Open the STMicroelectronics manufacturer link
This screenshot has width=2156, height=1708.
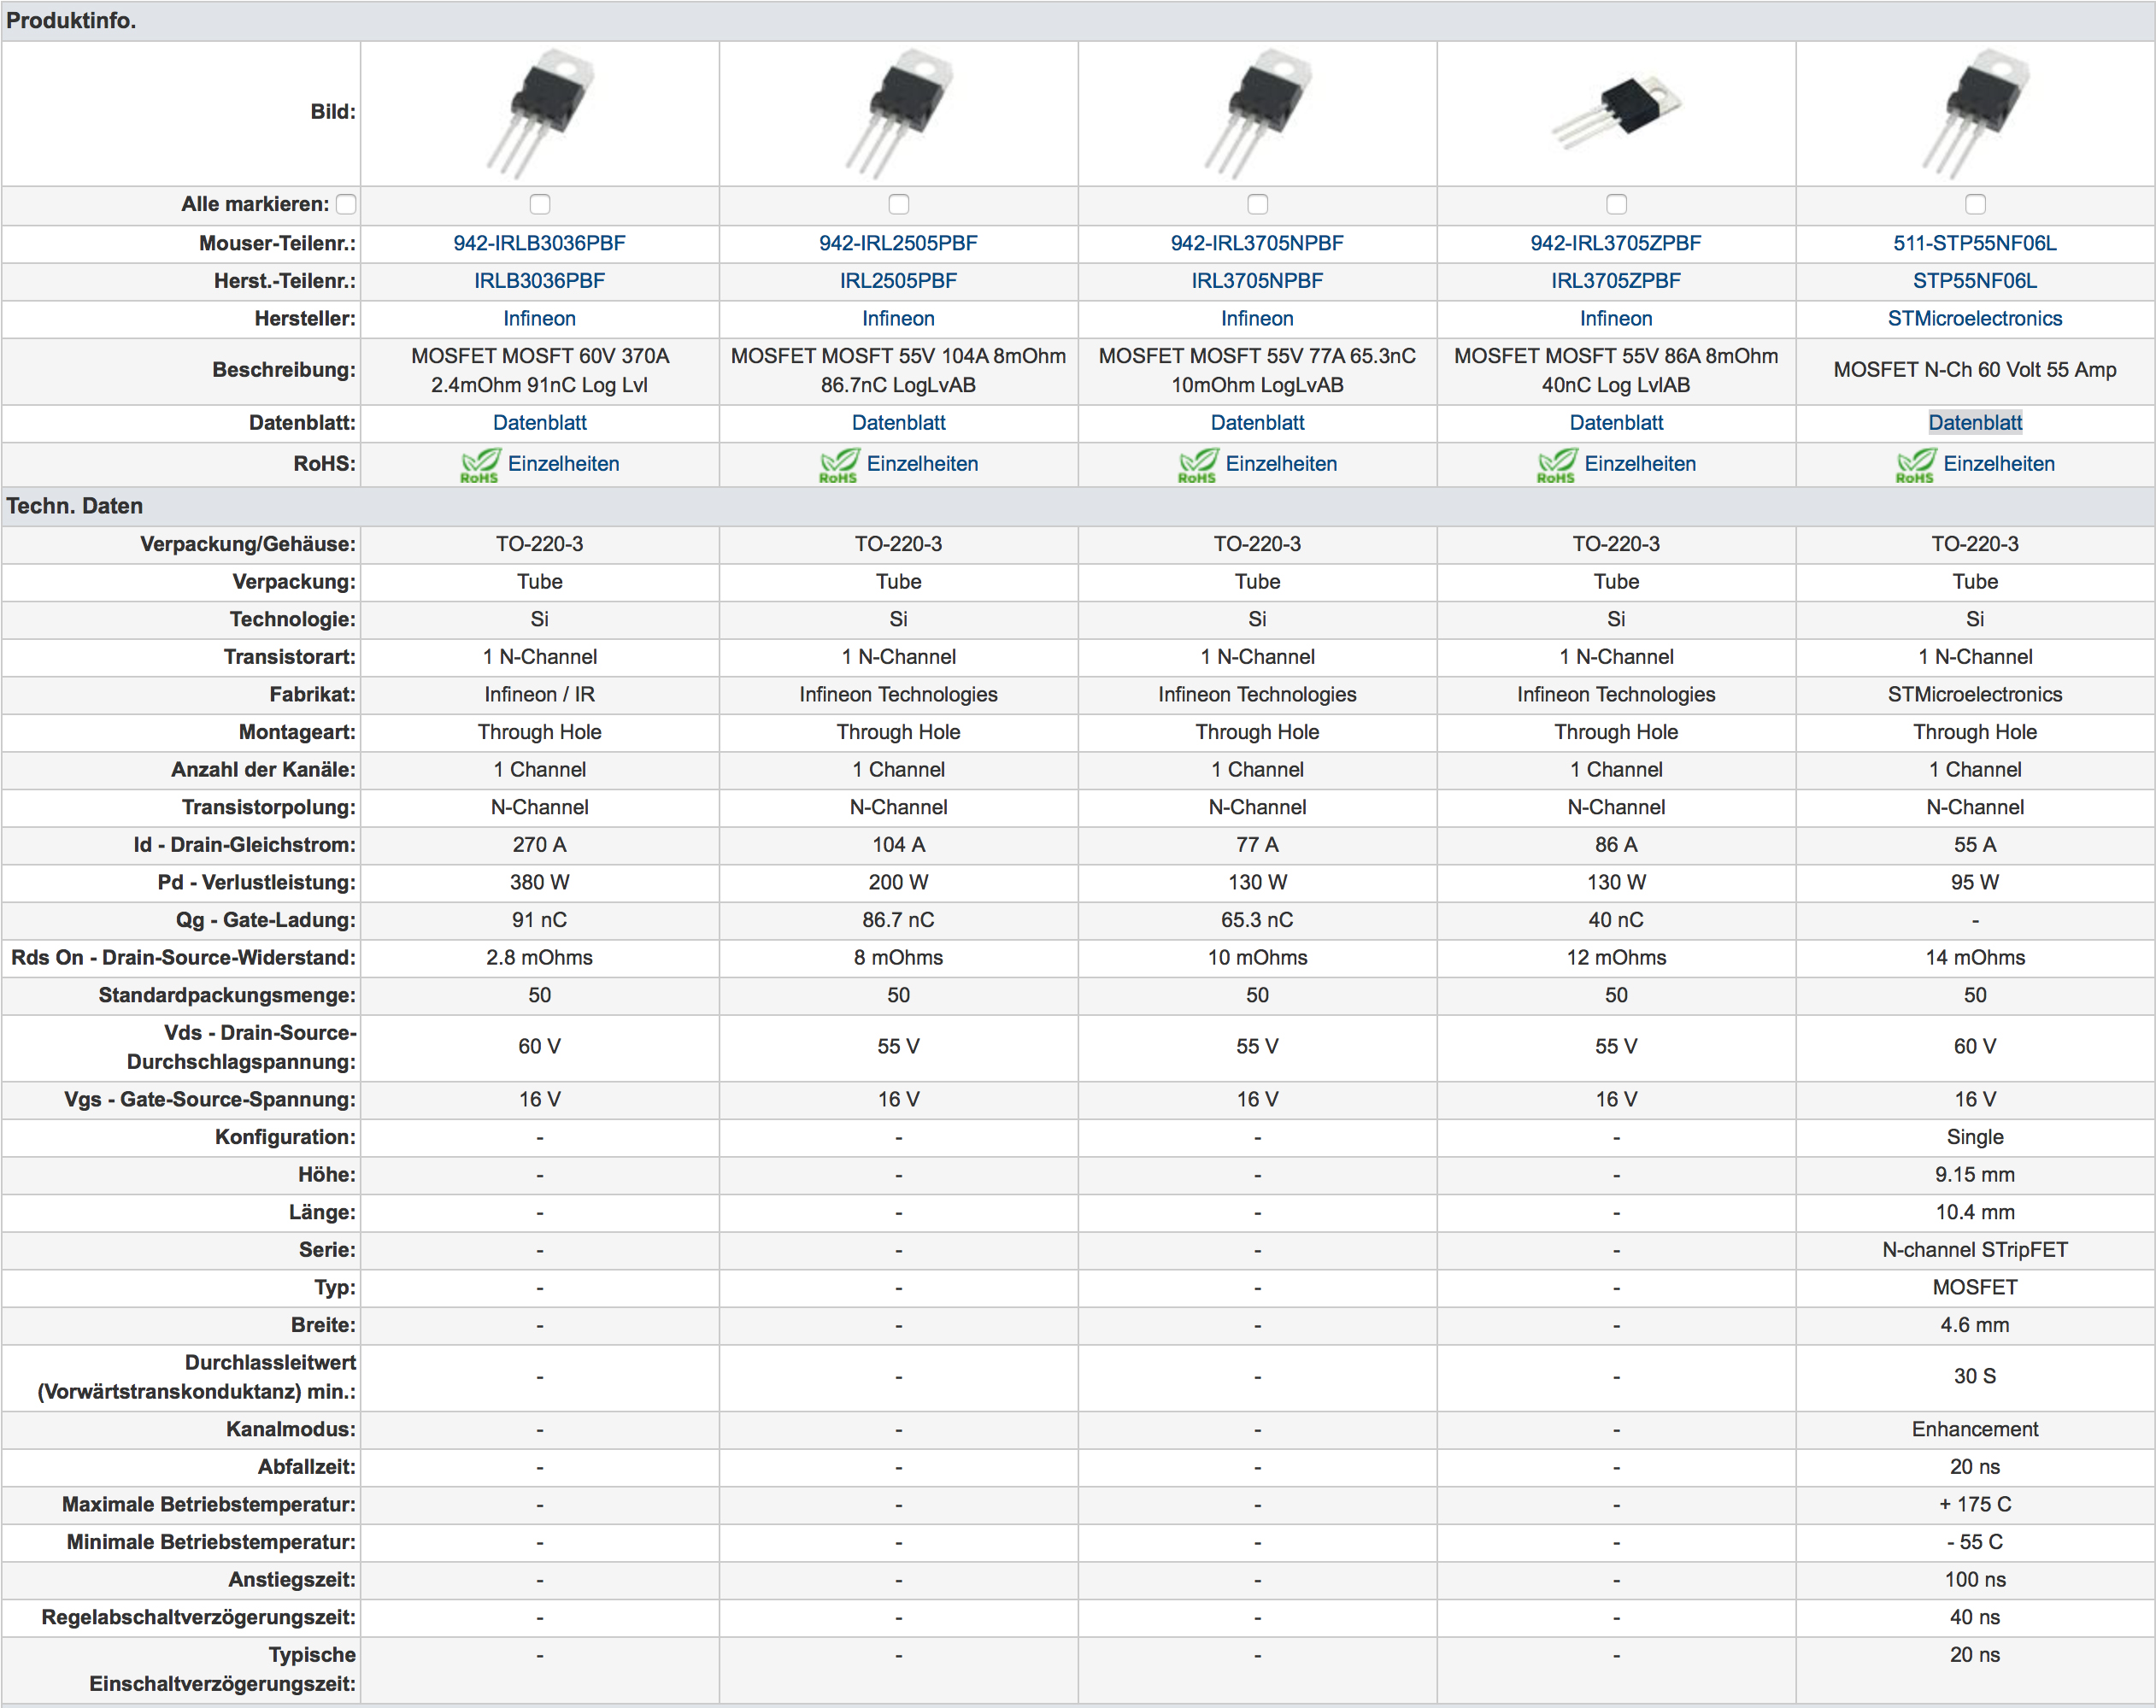1976,319
